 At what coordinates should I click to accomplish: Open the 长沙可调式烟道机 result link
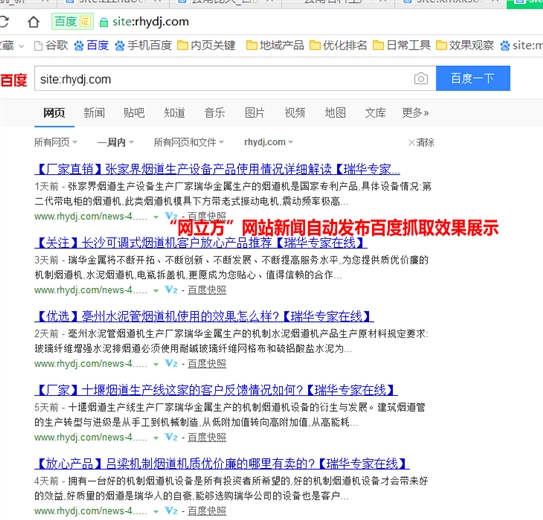(x=201, y=243)
